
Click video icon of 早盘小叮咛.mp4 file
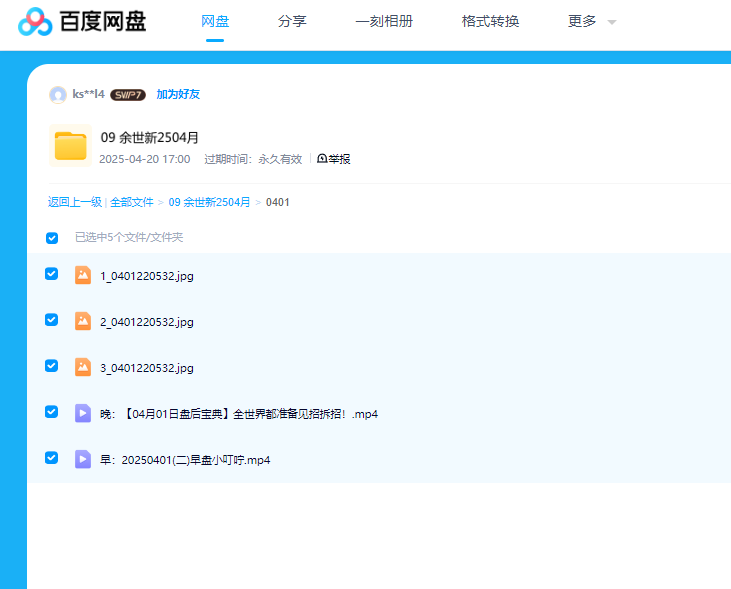coord(83,459)
